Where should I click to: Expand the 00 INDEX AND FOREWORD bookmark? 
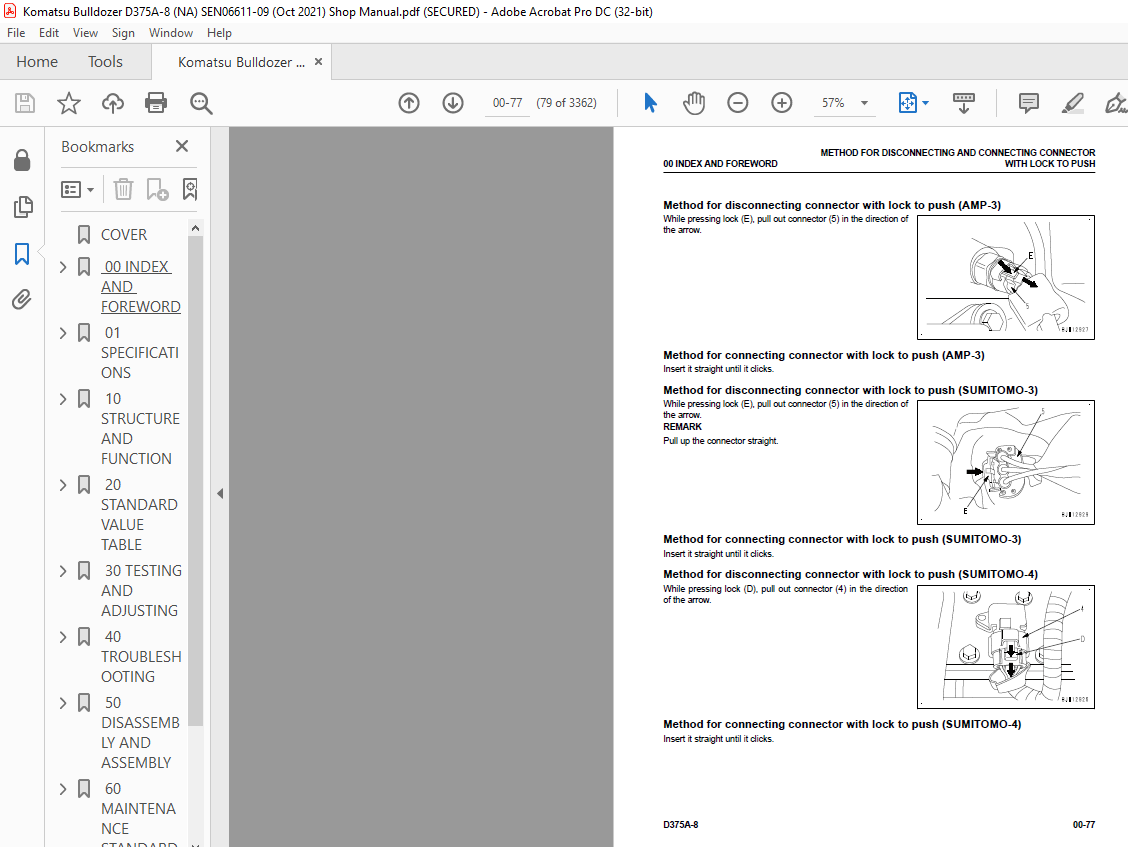click(x=63, y=267)
